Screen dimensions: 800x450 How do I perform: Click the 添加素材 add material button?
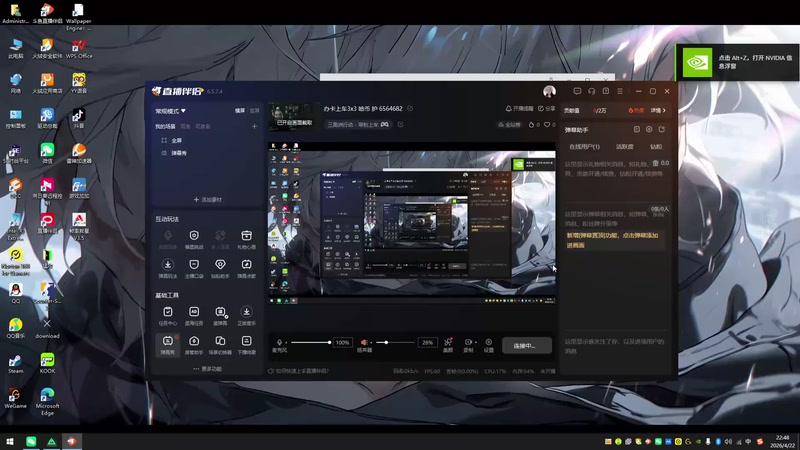tap(208, 199)
